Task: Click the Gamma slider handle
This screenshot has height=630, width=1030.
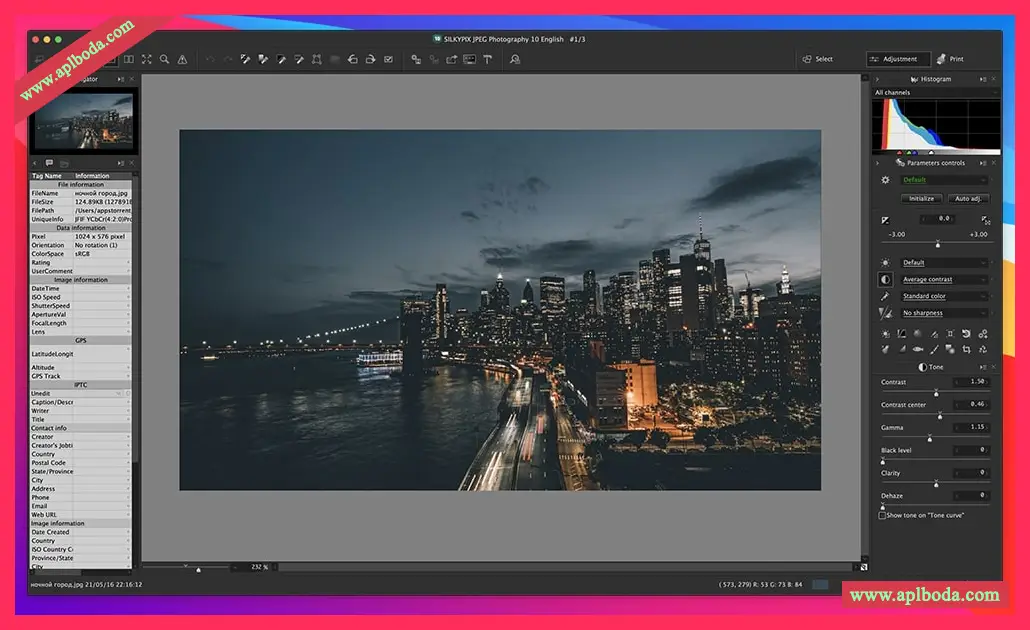Action: (x=930, y=438)
